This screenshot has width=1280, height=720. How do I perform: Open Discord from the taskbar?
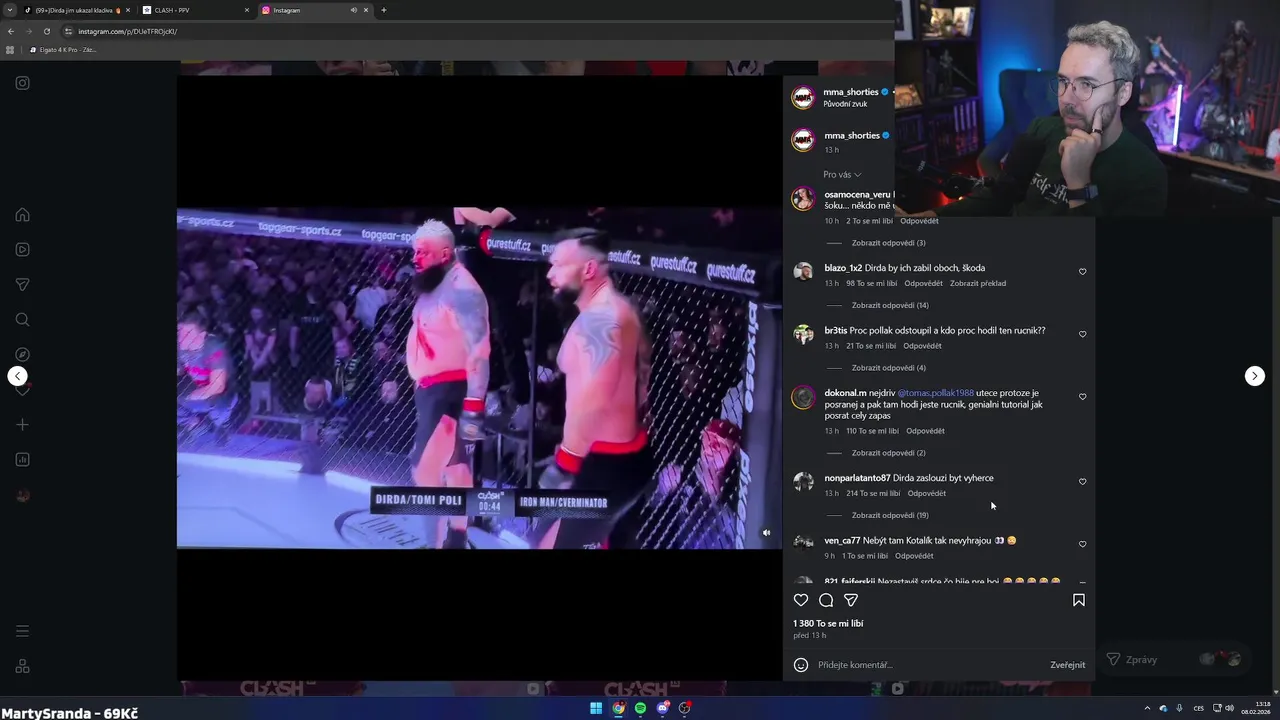click(662, 708)
